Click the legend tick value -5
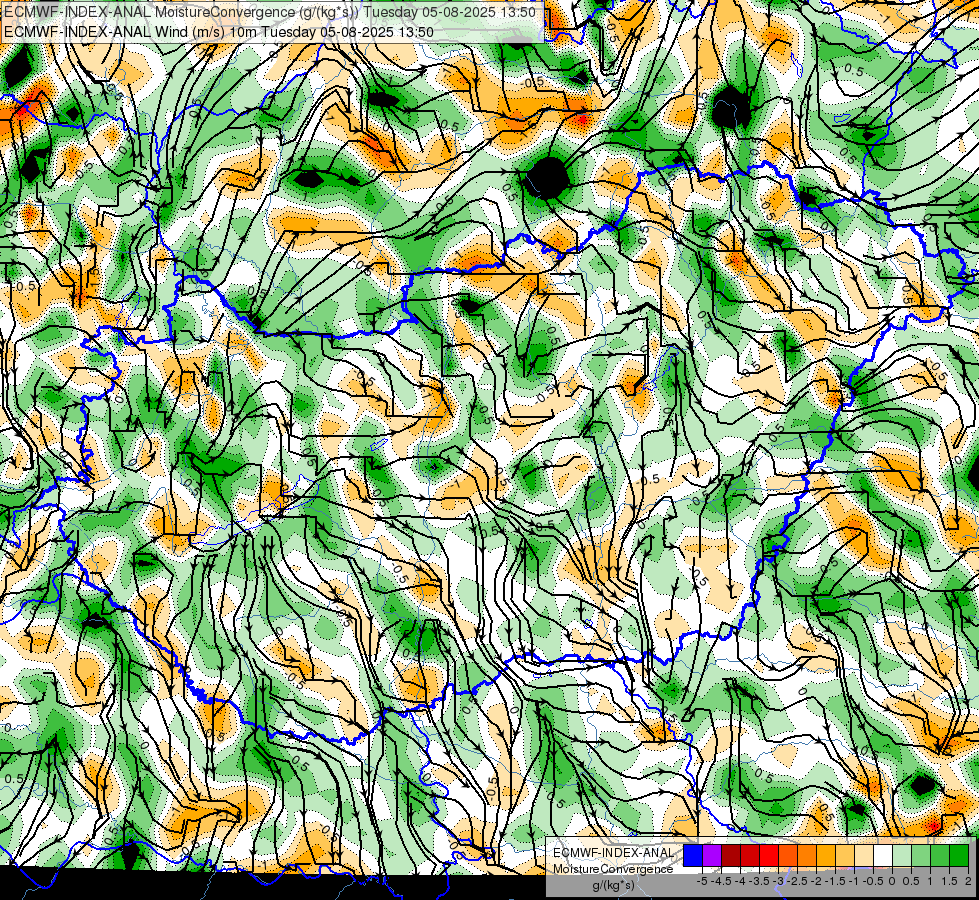This screenshot has width=979, height=900. pos(702,881)
